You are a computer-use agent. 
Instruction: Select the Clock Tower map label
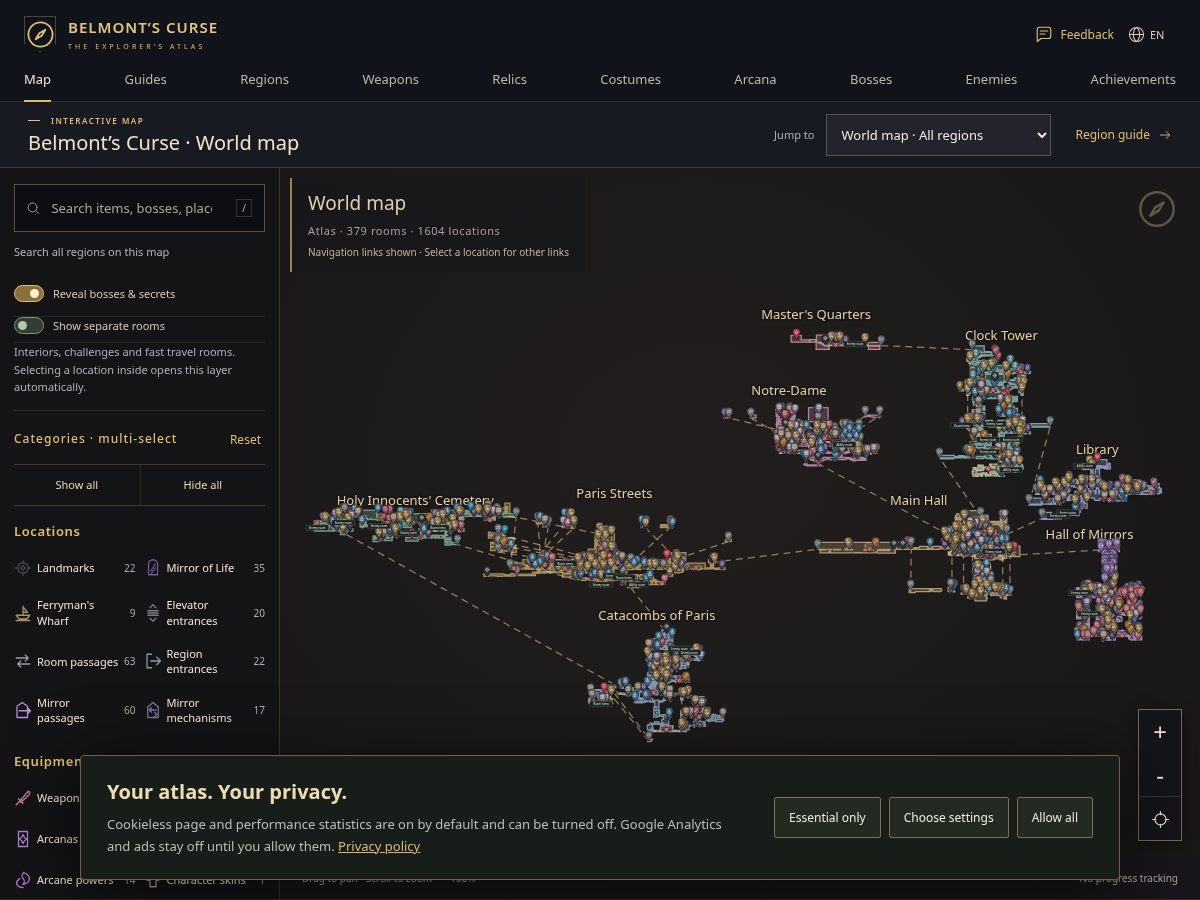(x=1001, y=335)
